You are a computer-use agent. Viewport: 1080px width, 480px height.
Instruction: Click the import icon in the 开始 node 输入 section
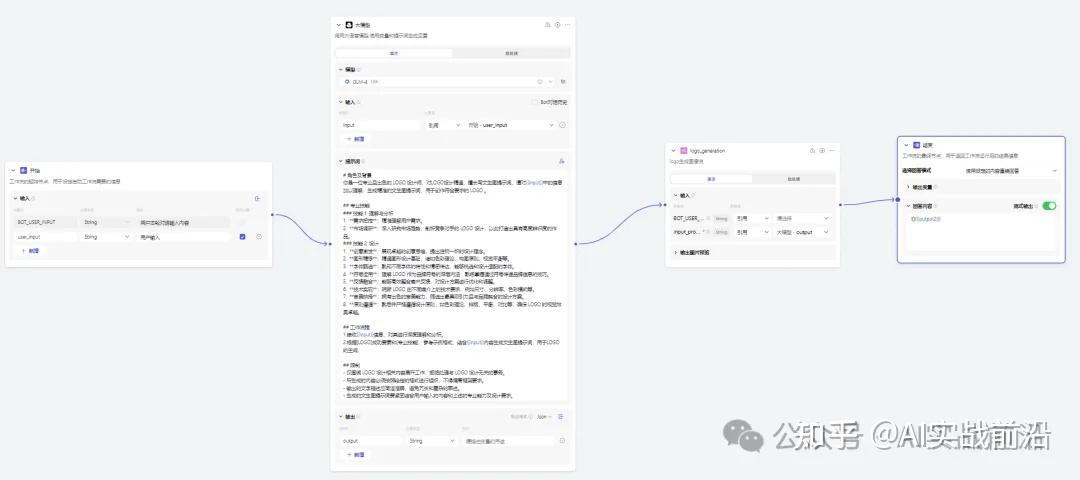coord(258,198)
